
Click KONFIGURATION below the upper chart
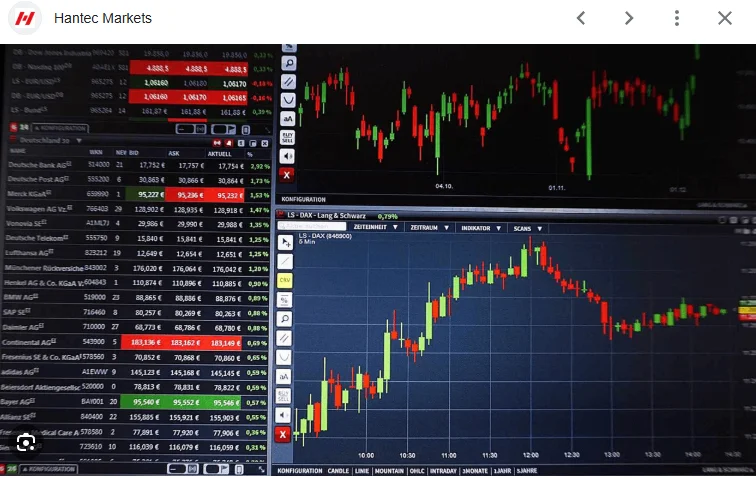(x=303, y=199)
